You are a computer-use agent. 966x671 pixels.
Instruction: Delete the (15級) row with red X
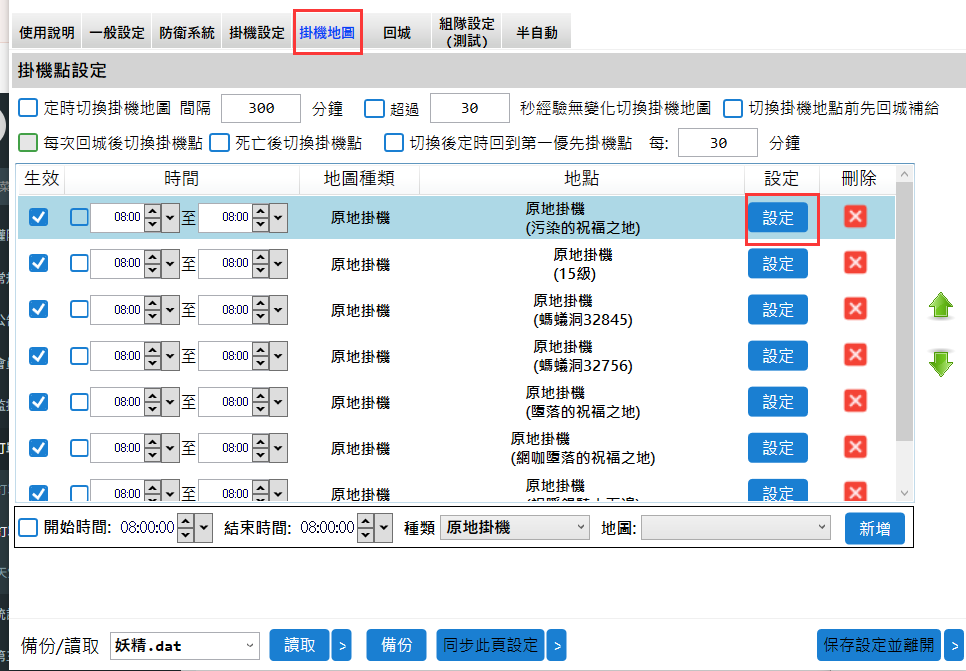pos(855,263)
